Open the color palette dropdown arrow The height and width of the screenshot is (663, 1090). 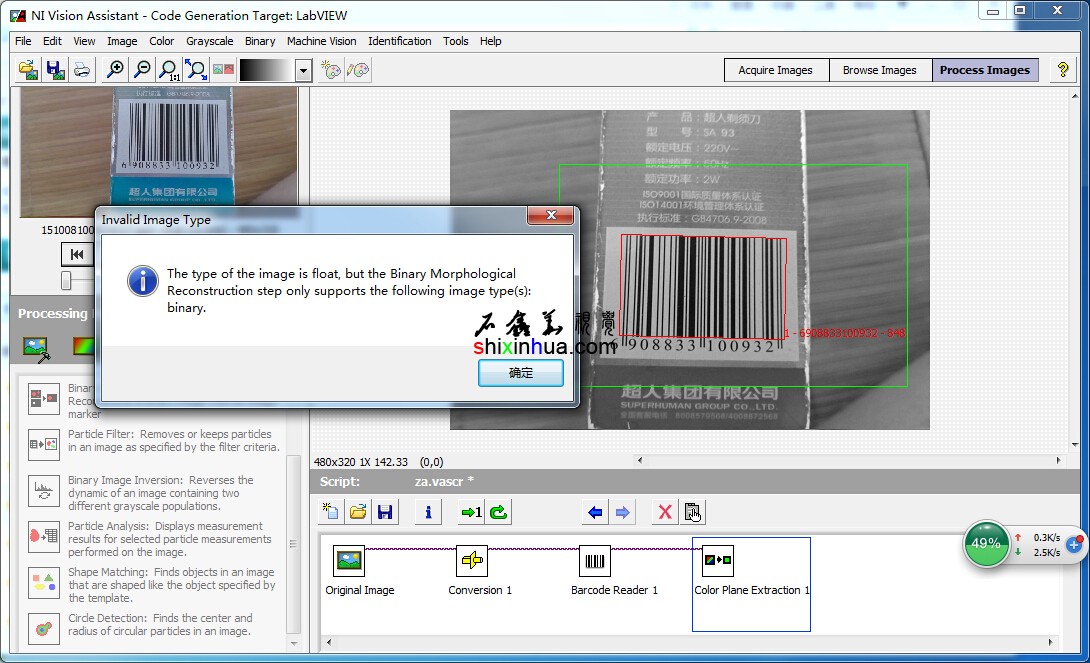click(x=303, y=71)
